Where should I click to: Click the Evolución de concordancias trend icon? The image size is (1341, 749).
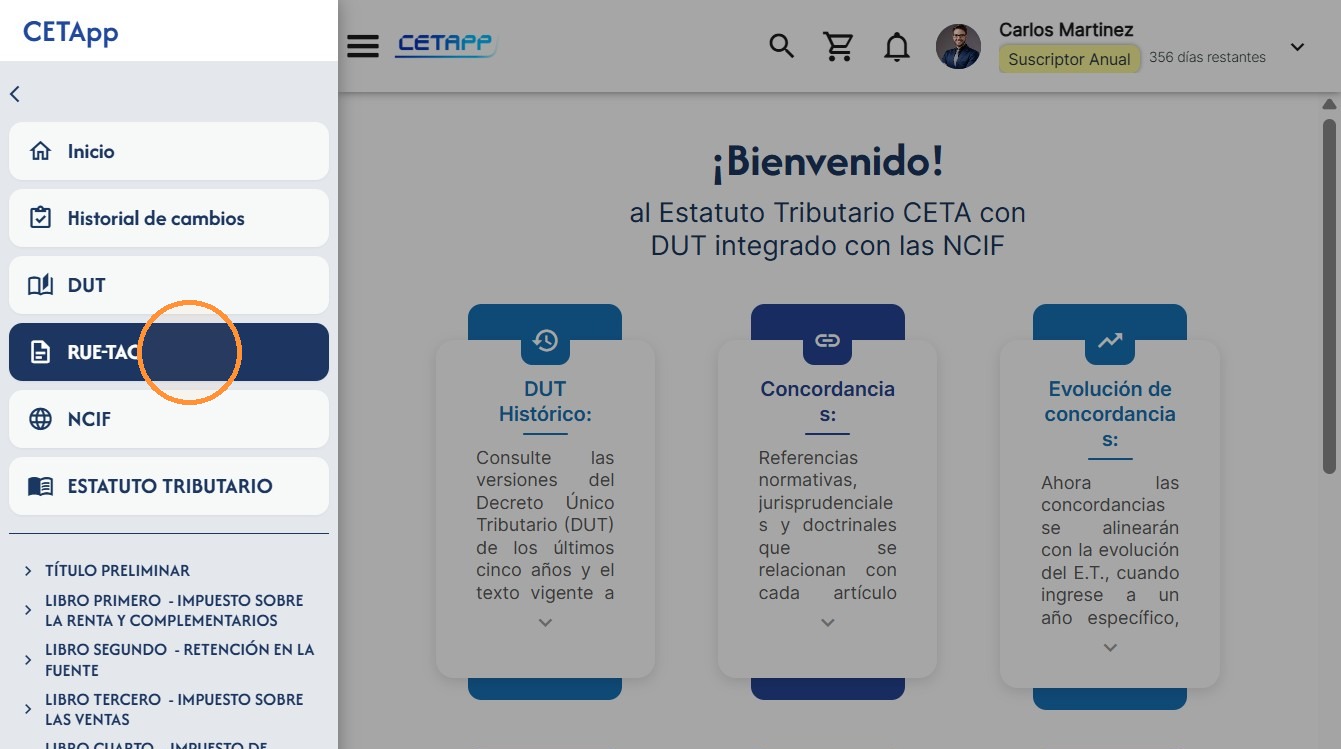click(x=1110, y=341)
